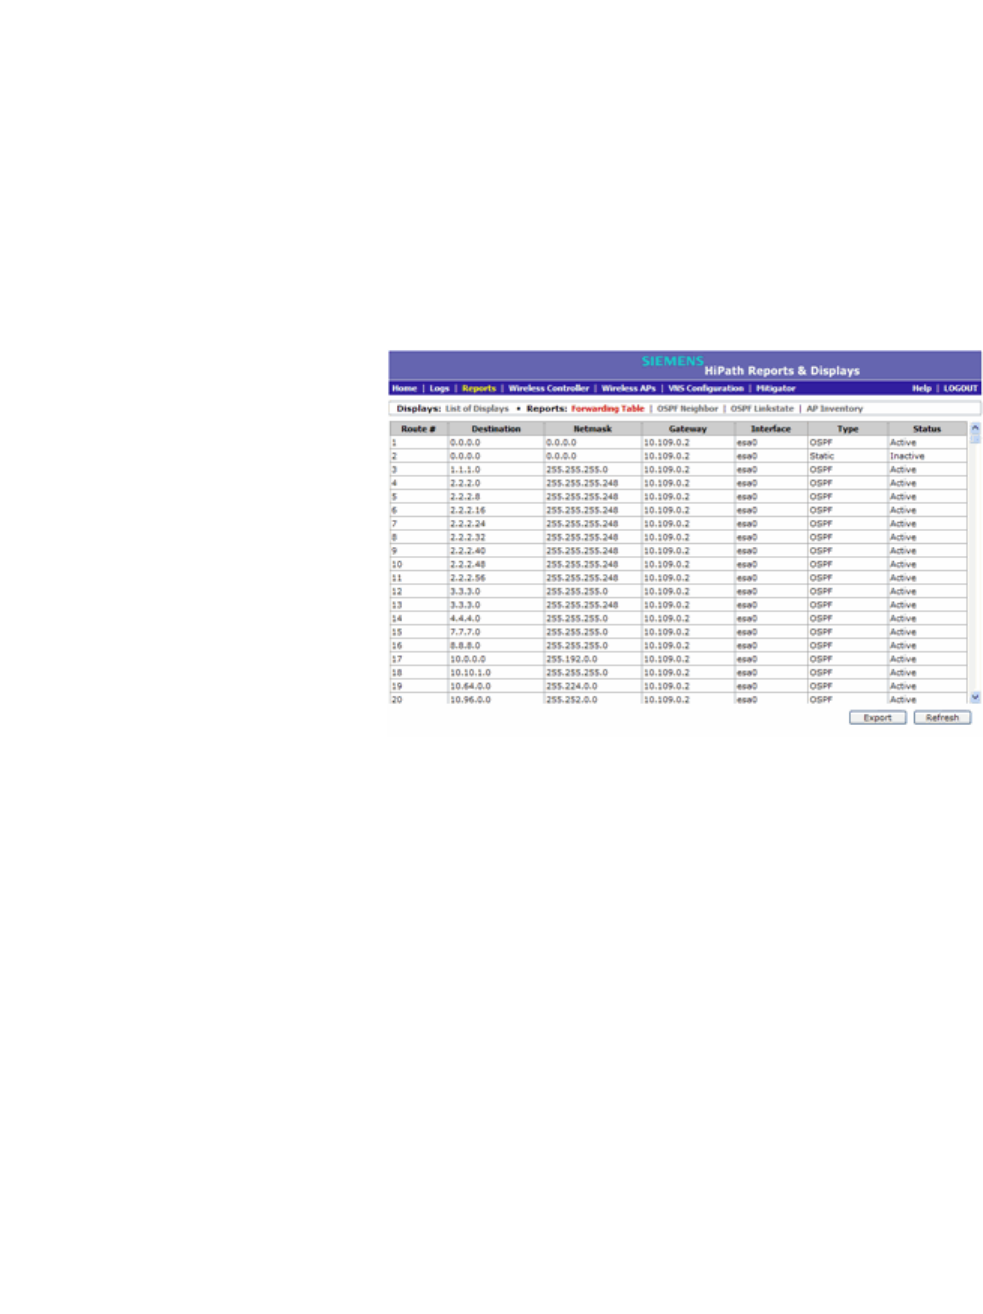983x1314 pixels.
Task: Select destination cell '2.2.2.32'
Action: coord(496,537)
